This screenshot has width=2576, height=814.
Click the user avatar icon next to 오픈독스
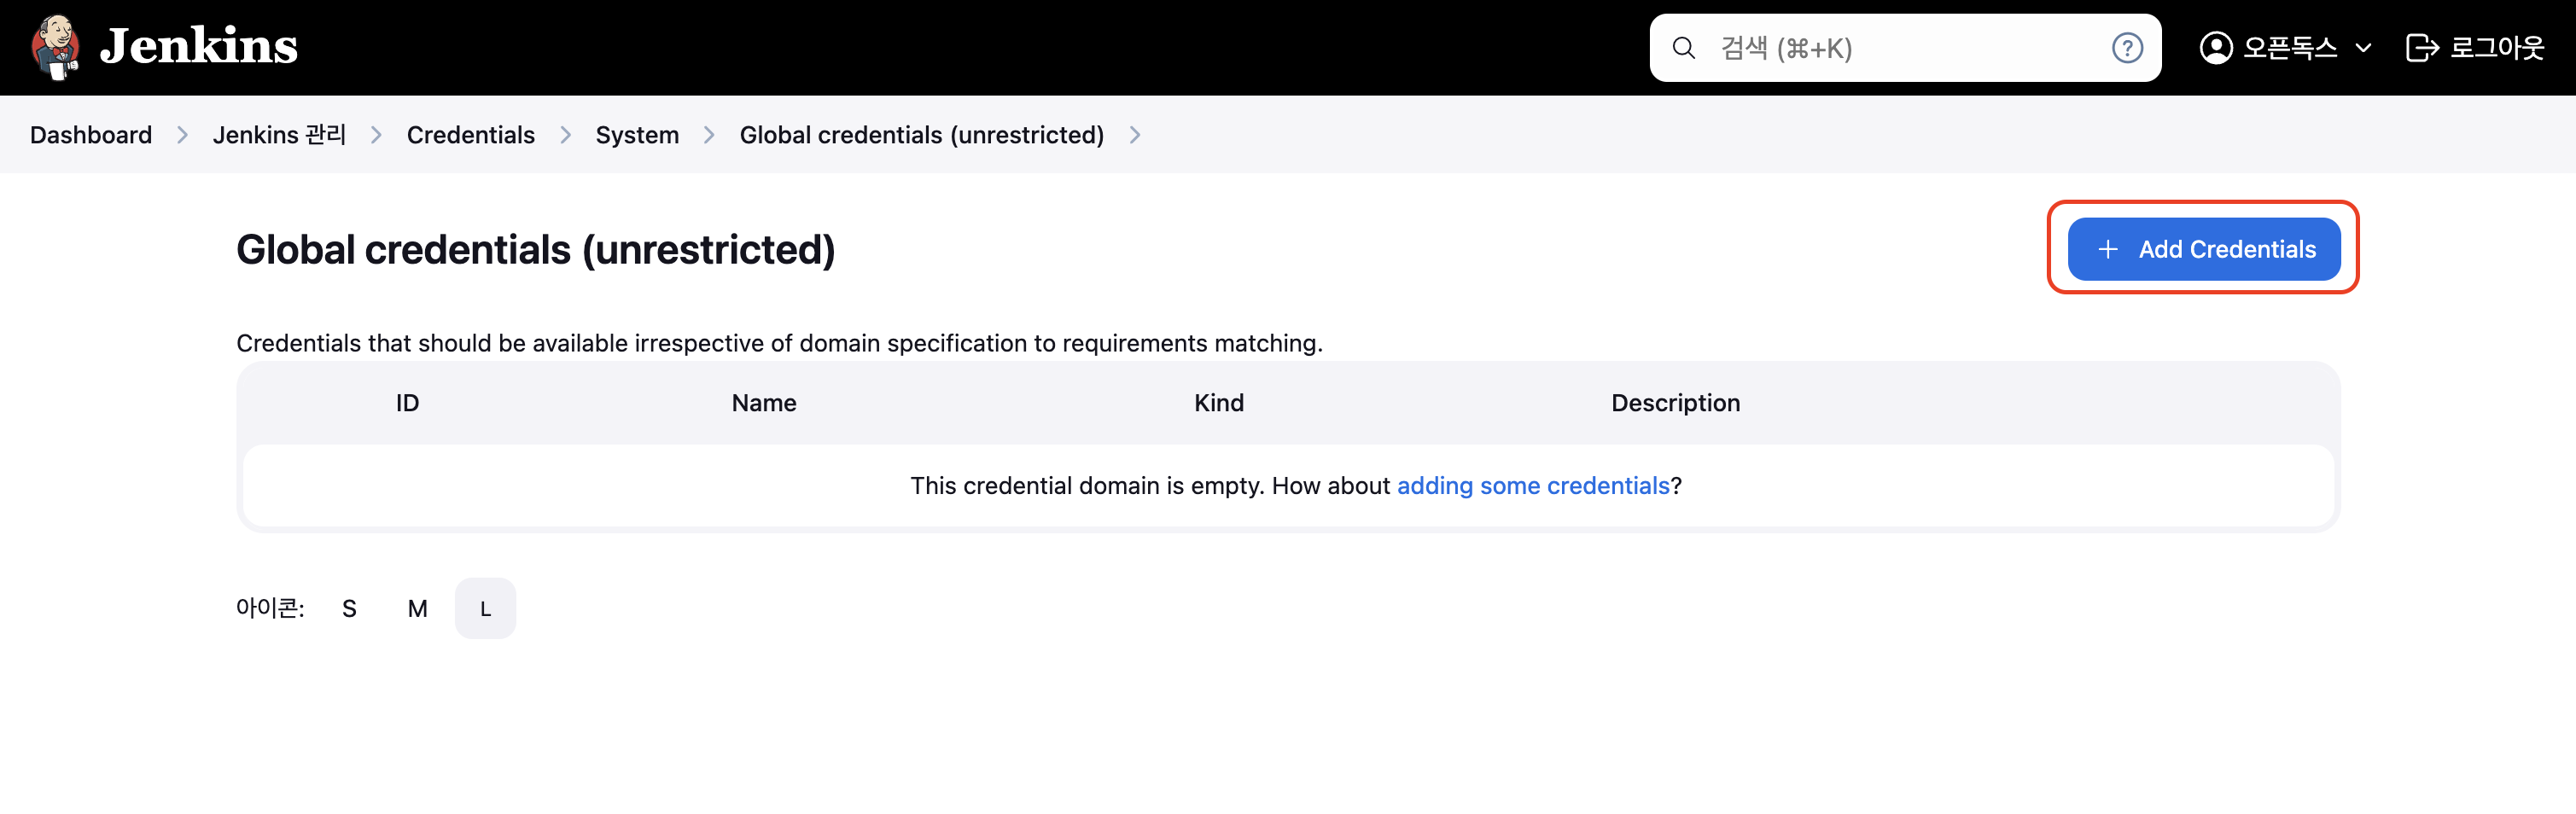click(2216, 48)
